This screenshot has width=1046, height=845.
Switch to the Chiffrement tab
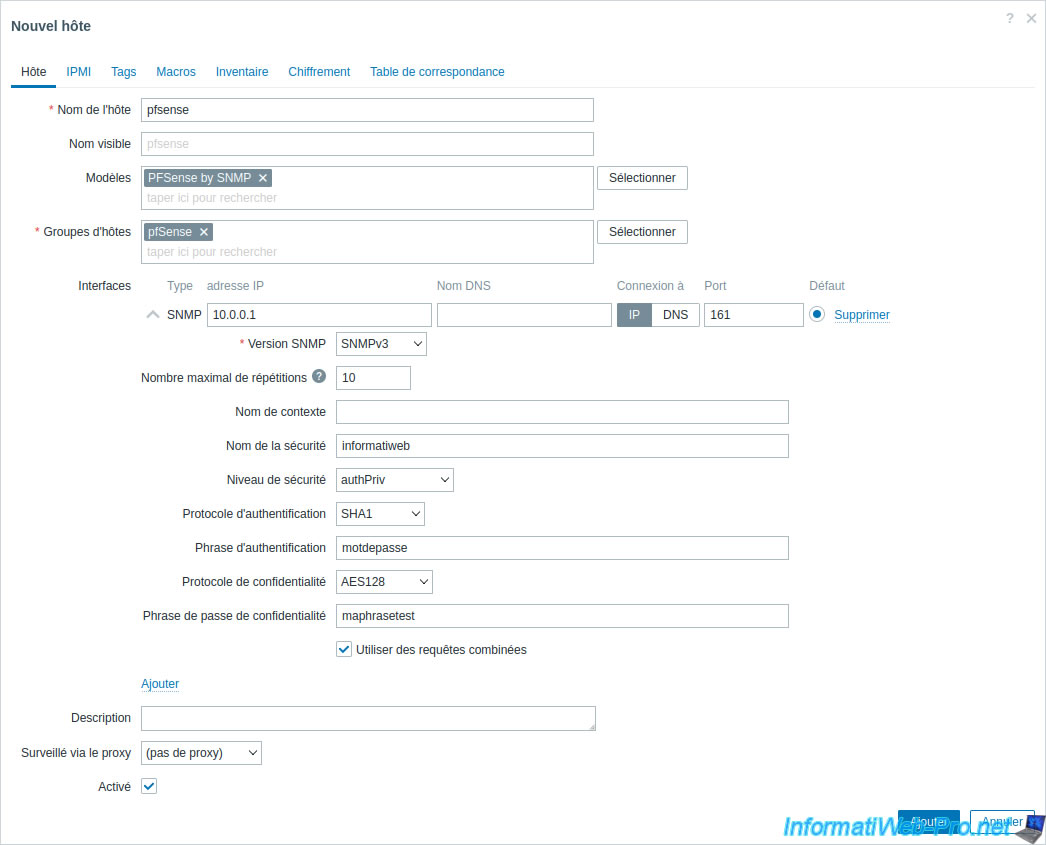[319, 71]
